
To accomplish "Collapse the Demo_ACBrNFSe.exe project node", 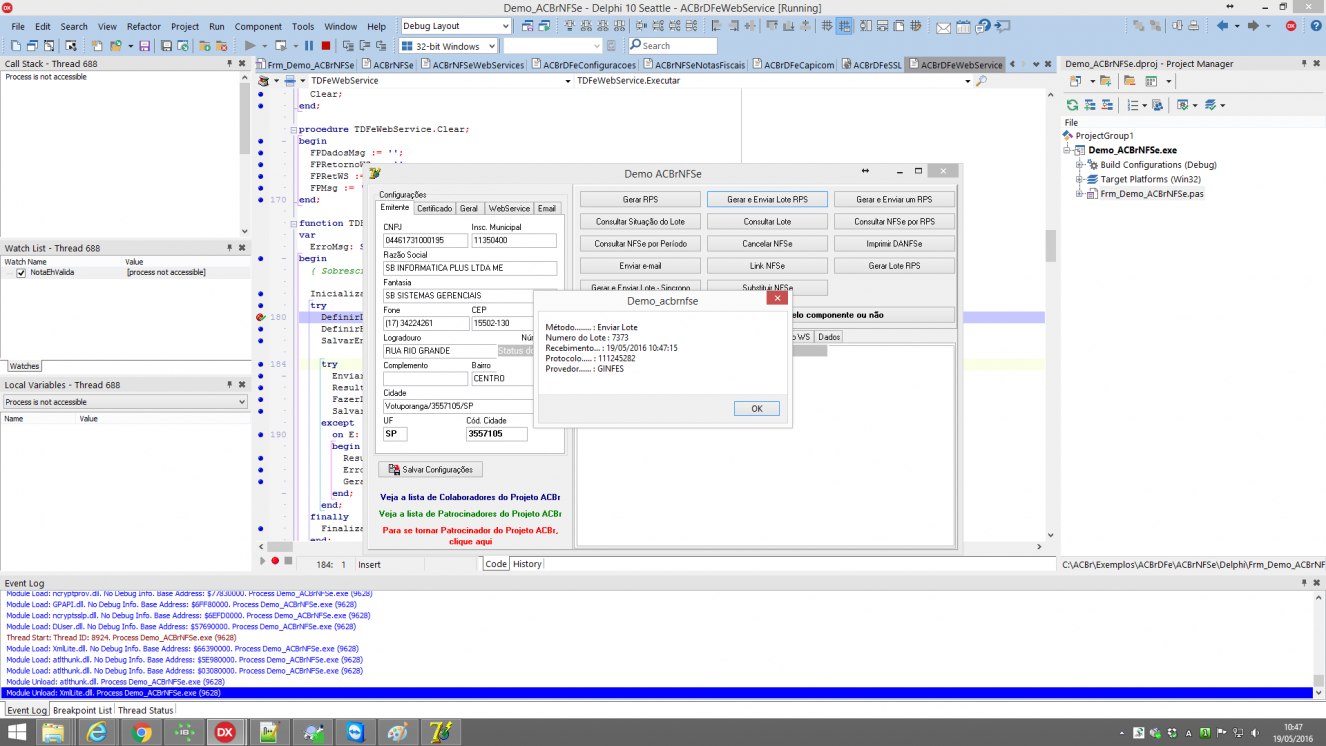I will 1068,150.
